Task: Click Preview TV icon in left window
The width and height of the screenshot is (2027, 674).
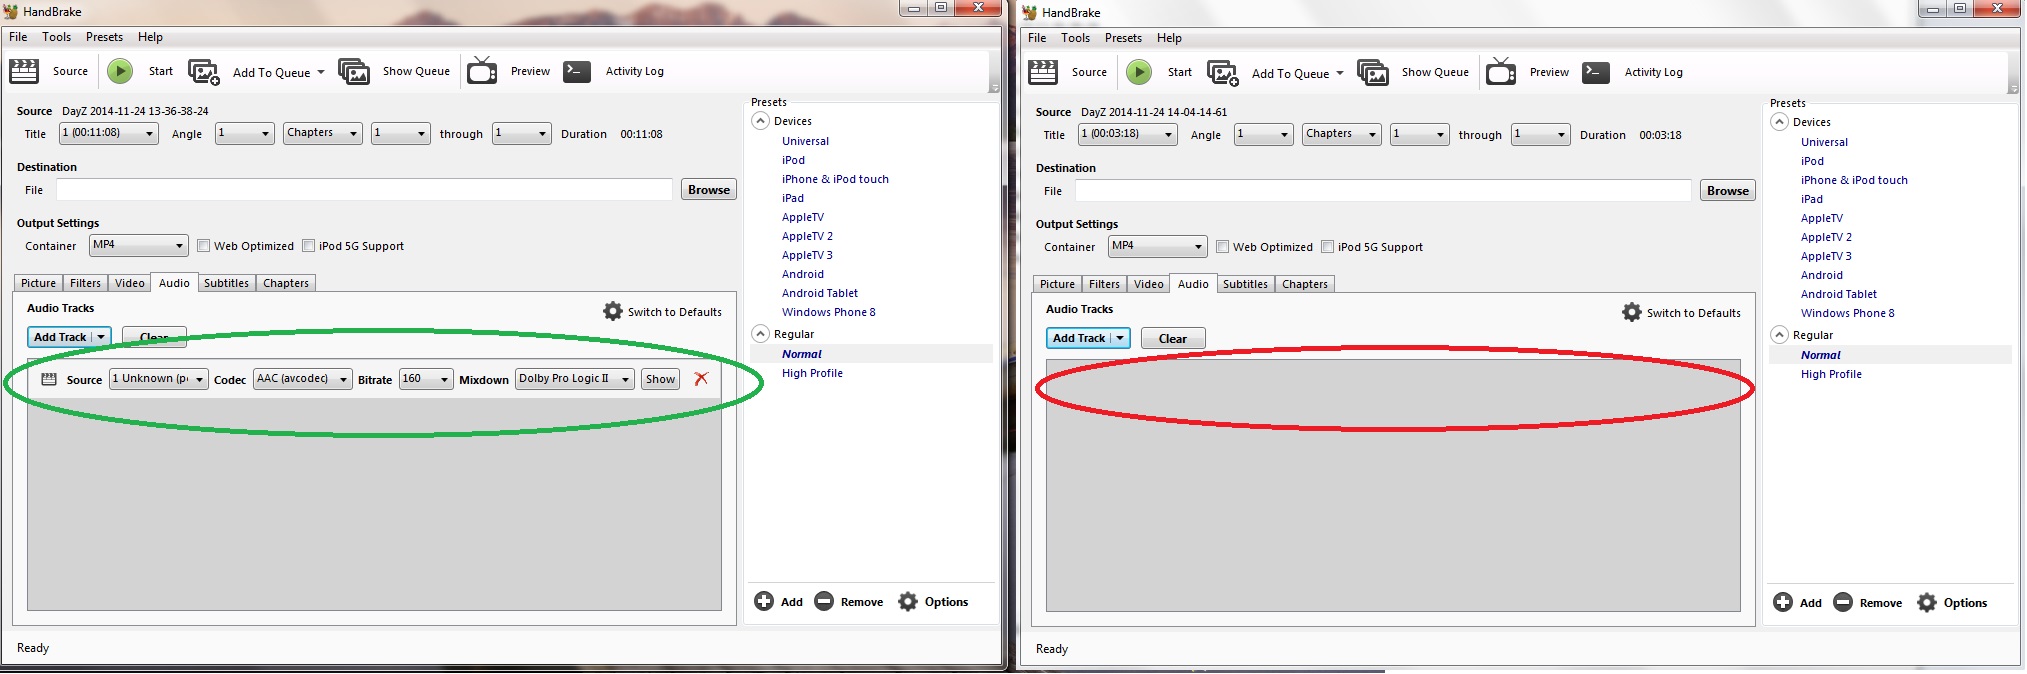Action: coord(482,71)
